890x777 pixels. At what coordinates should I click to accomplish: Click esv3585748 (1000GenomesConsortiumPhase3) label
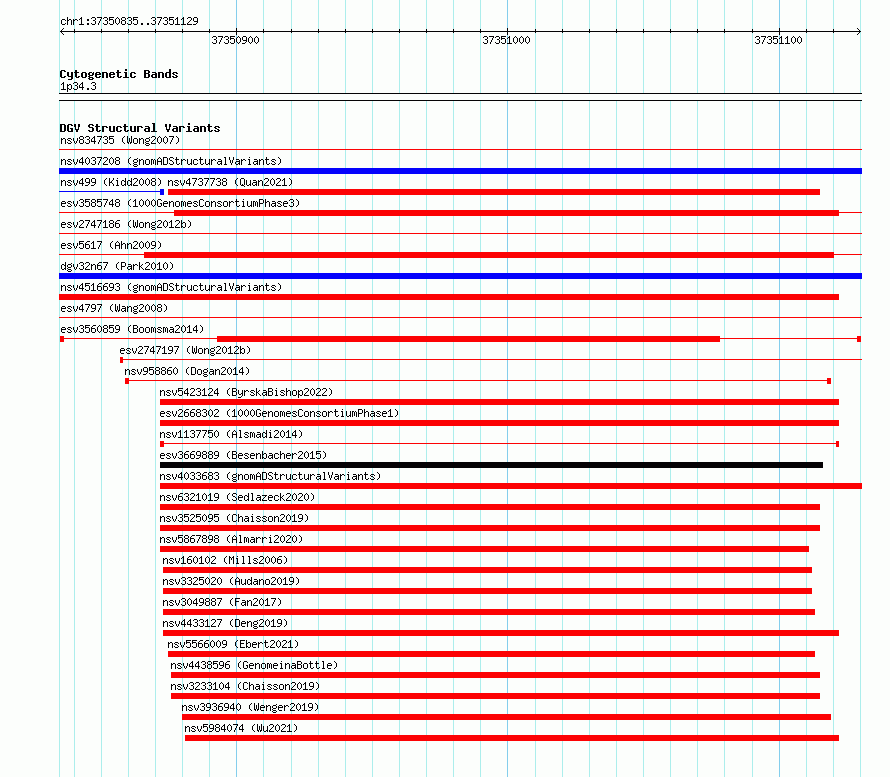click(x=180, y=203)
